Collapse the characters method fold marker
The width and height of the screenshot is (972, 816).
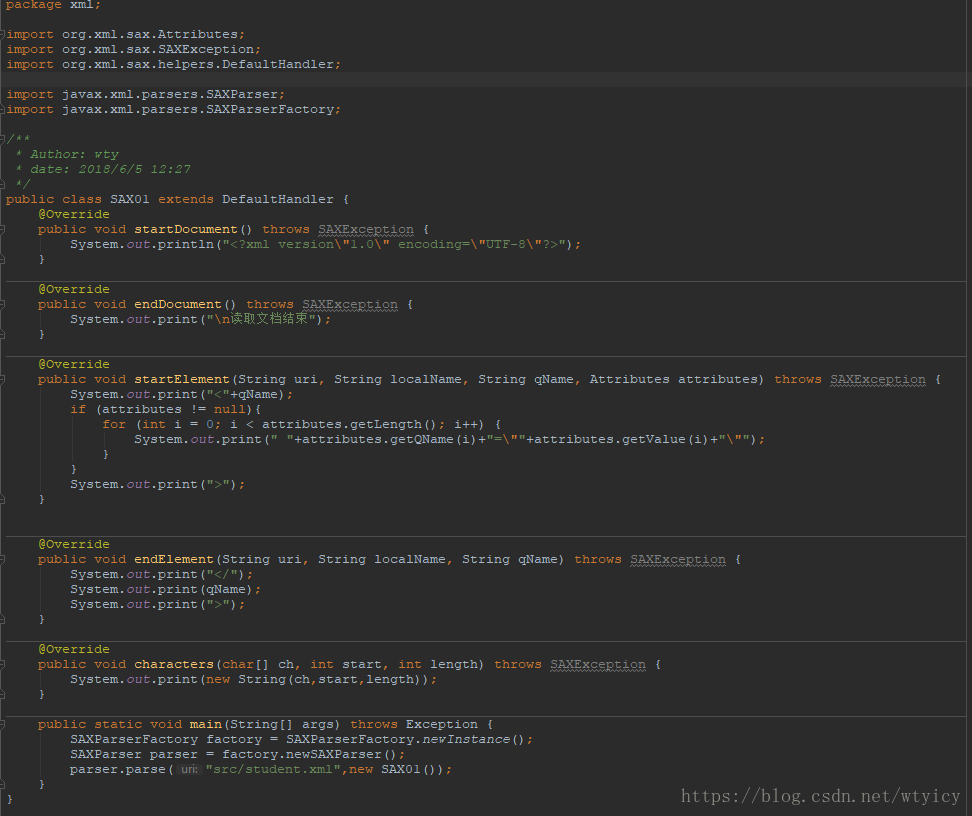point(2,665)
